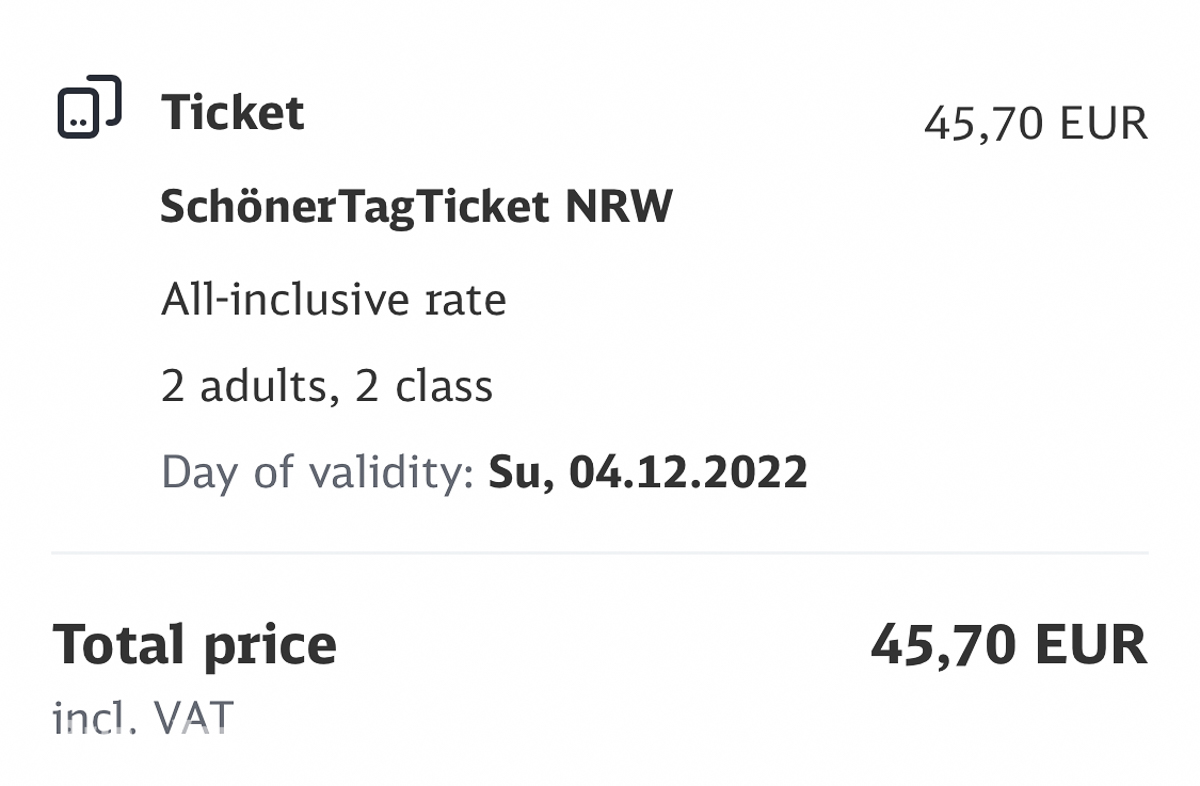Screen dimensions: 1200x786
Task: Select SchönerTagTicket NRW title
Action: point(417,207)
